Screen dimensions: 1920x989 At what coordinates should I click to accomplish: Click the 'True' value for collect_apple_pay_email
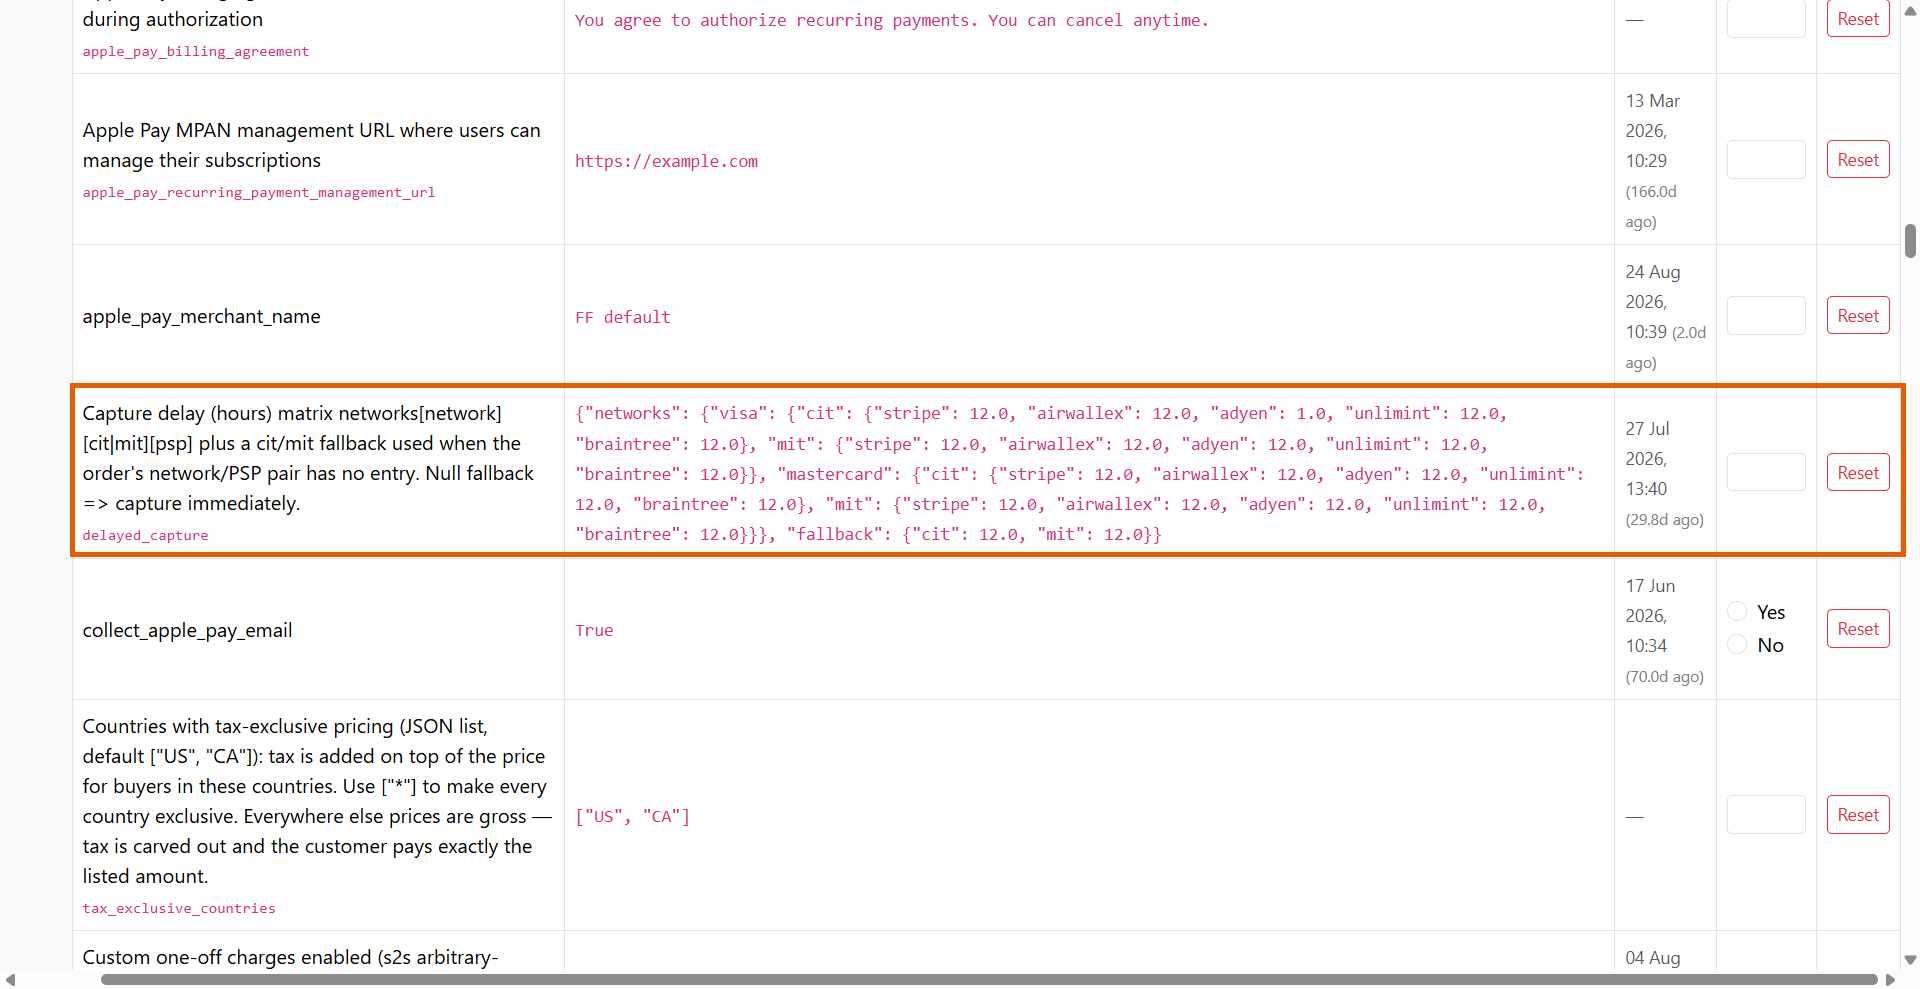click(594, 631)
